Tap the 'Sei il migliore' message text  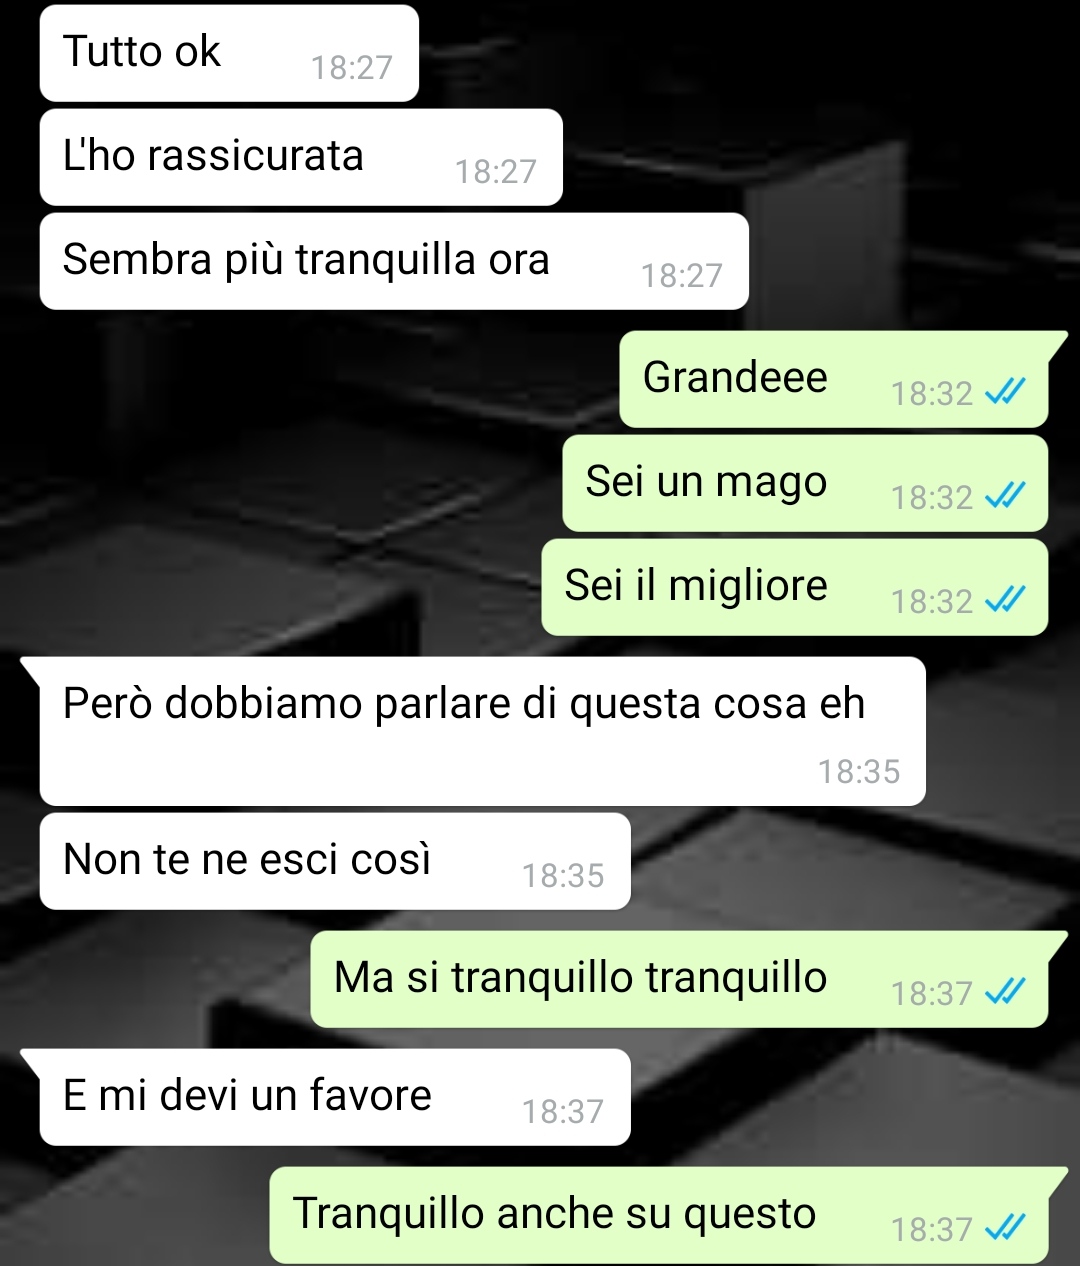696,586
